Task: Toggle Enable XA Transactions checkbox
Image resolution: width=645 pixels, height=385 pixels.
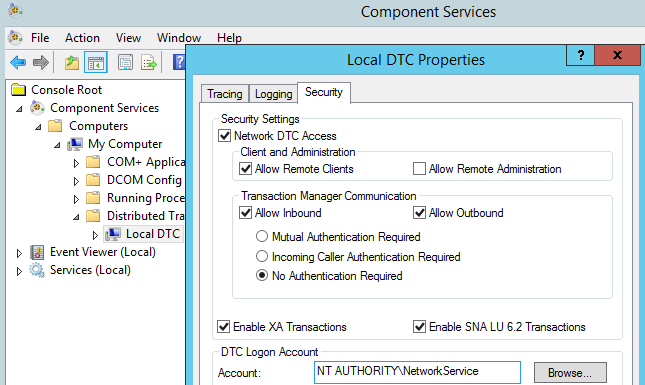Action: point(223,327)
